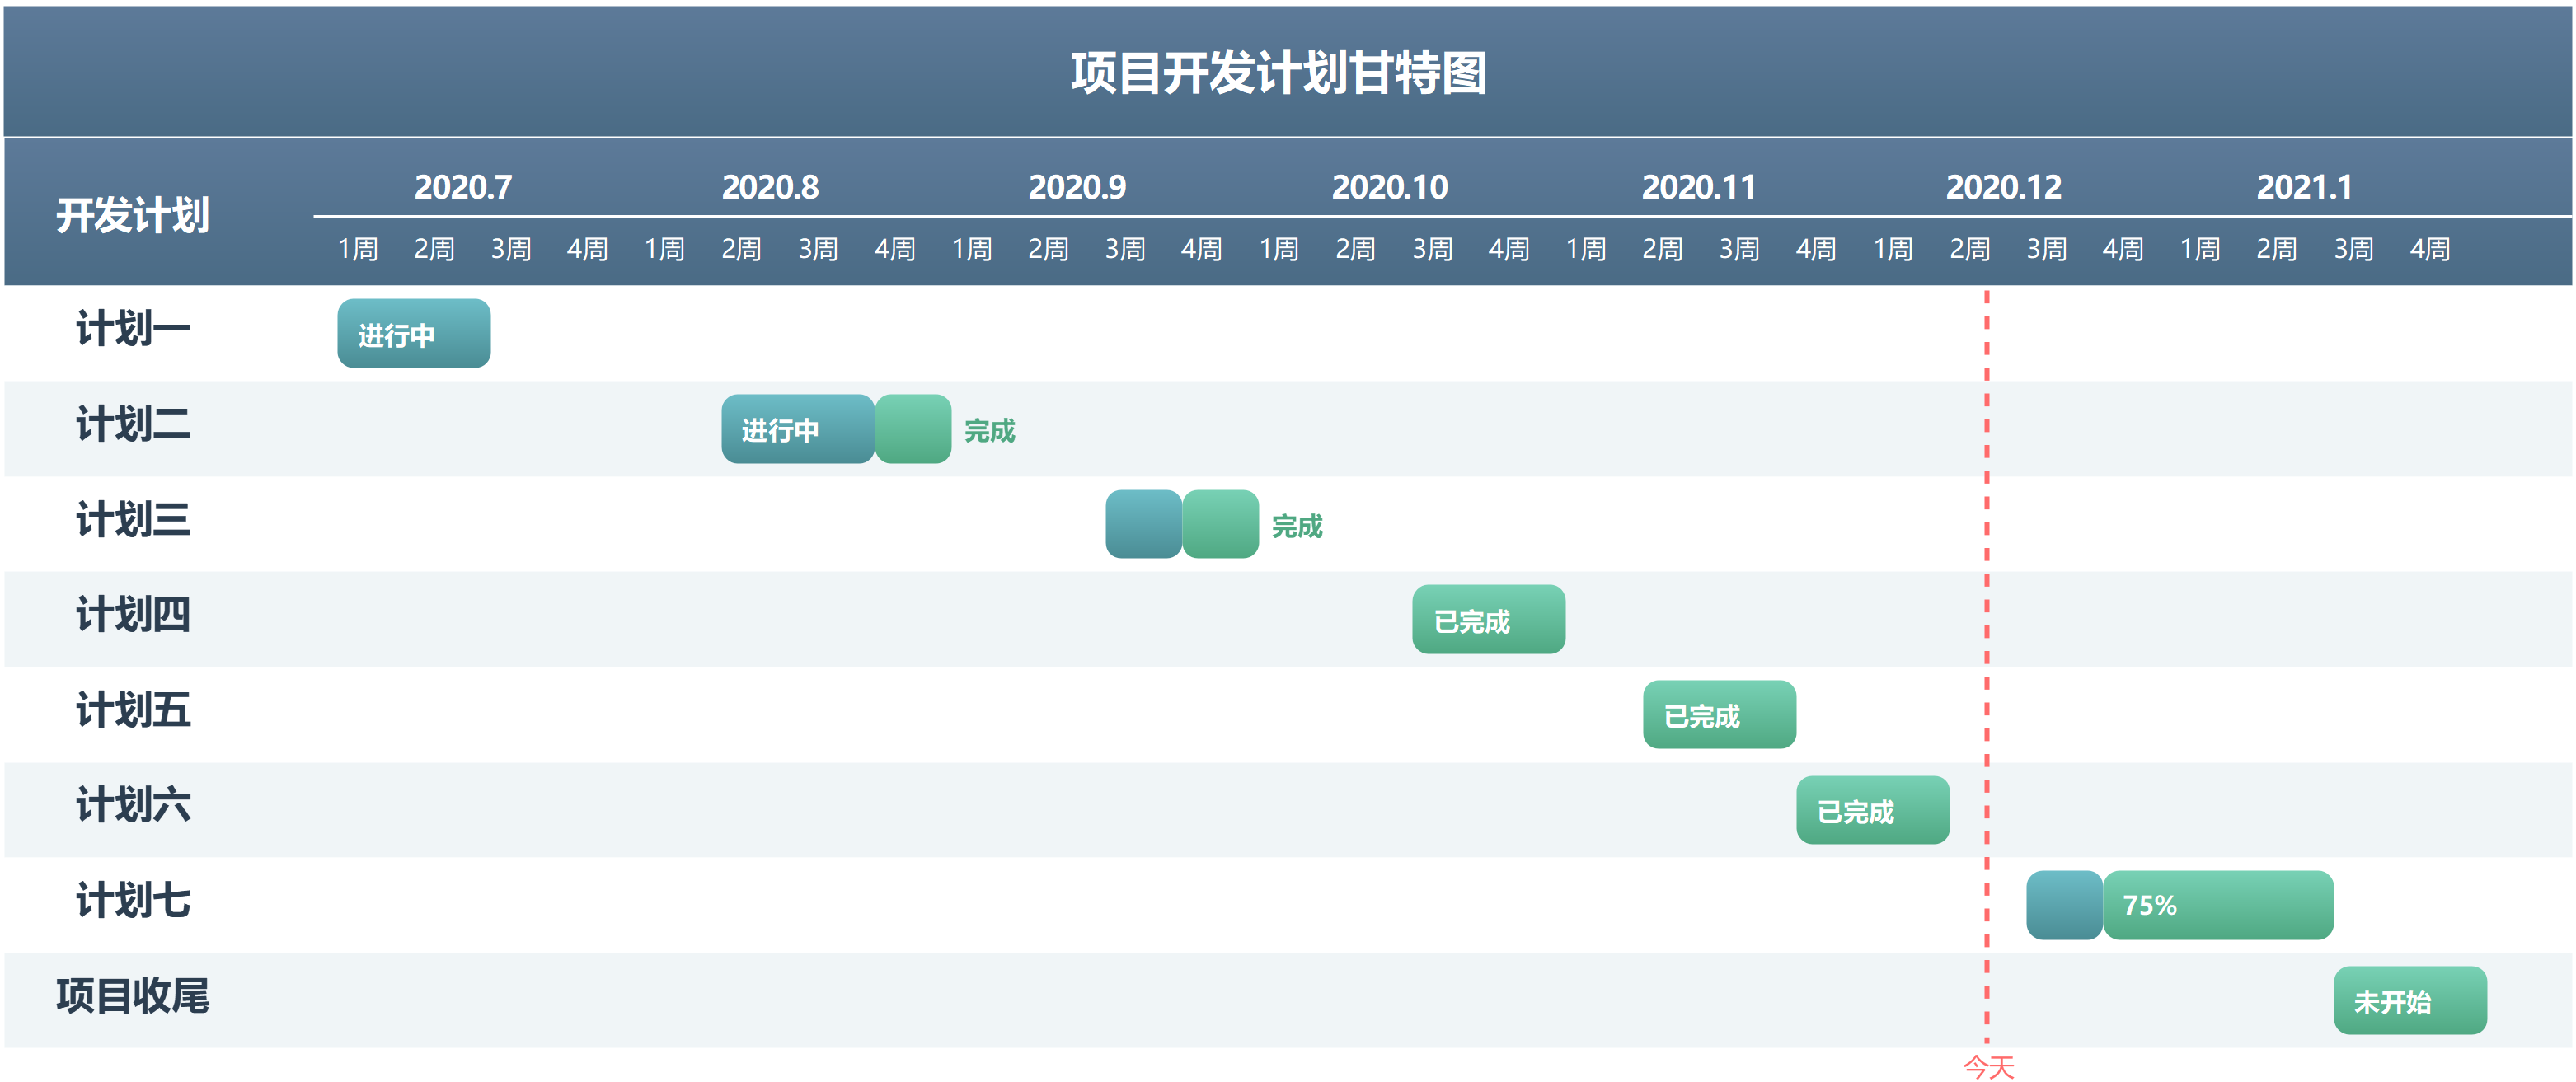Click the green 完成 segment on 计划三
2576x1082 pixels.
click(x=1220, y=524)
